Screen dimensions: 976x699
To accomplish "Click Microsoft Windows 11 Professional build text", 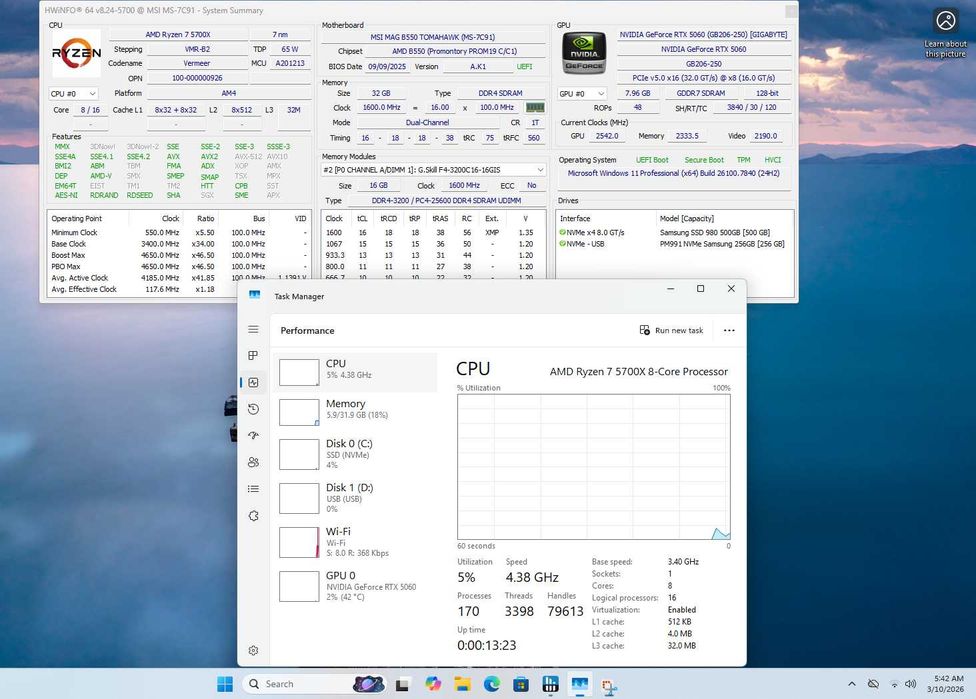I will (x=673, y=174).
